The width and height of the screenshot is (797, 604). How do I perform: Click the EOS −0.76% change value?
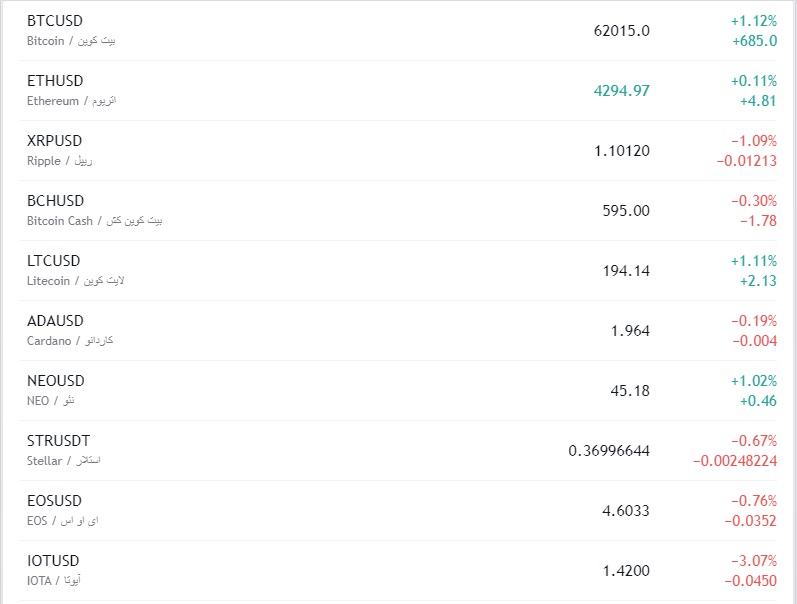[x=753, y=501]
